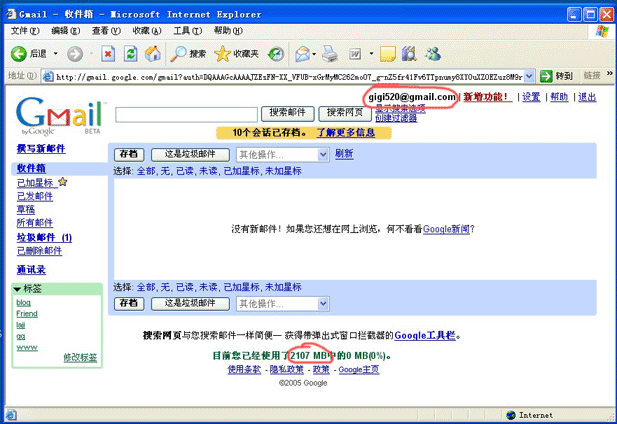Image resolution: width=617 pixels, height=424 pixels.
Task: Click the 刷新 refresh link
Action: pos(344,154)
